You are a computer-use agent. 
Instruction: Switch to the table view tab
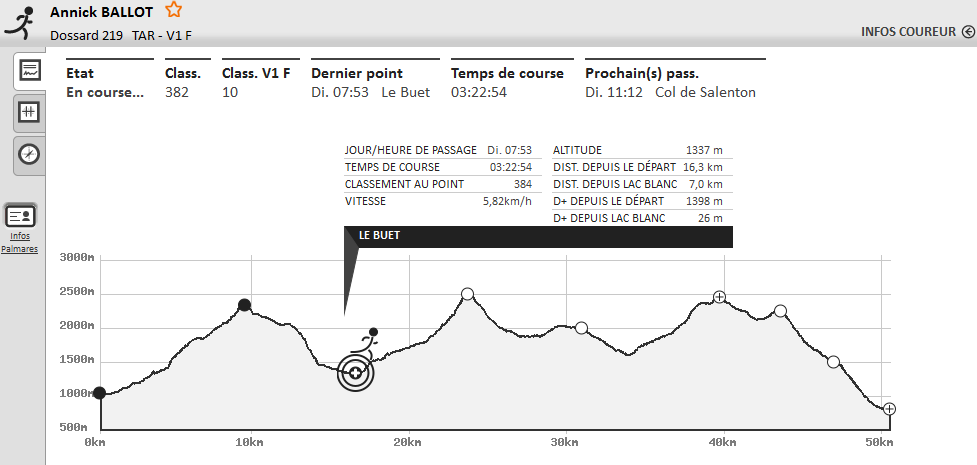click(29, 112)
